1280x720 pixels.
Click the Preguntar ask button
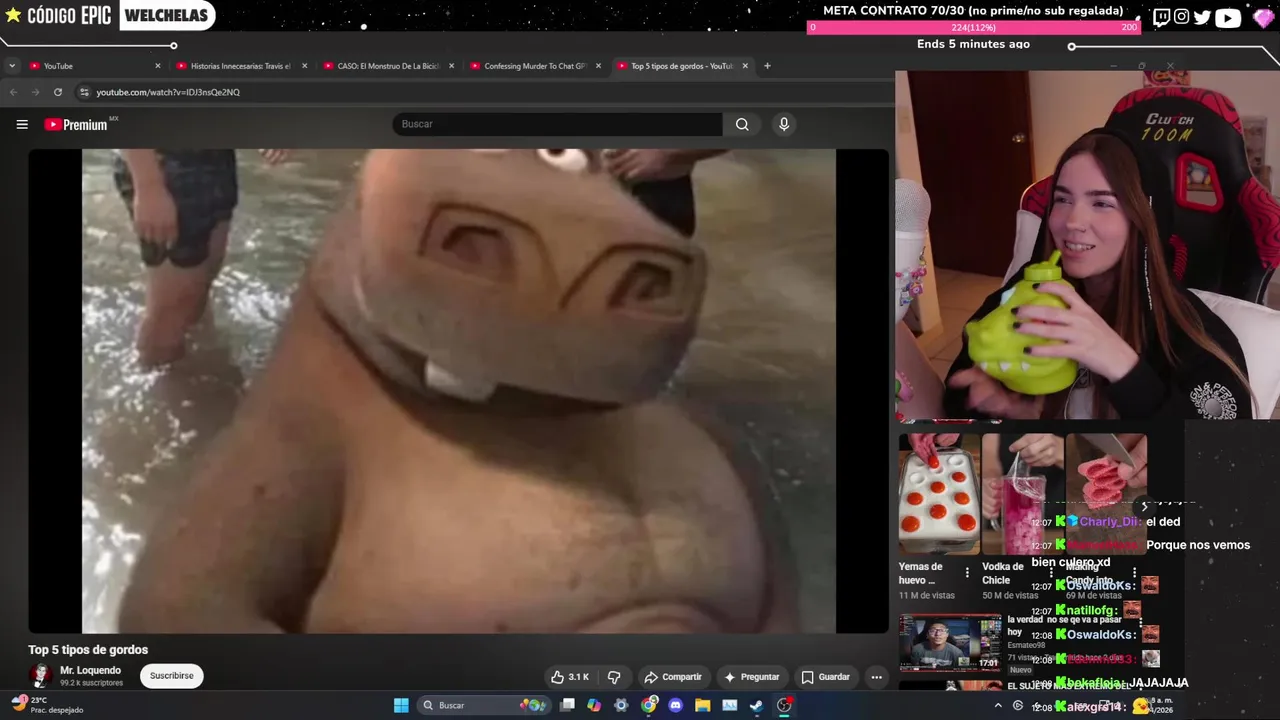pos(752,677)
